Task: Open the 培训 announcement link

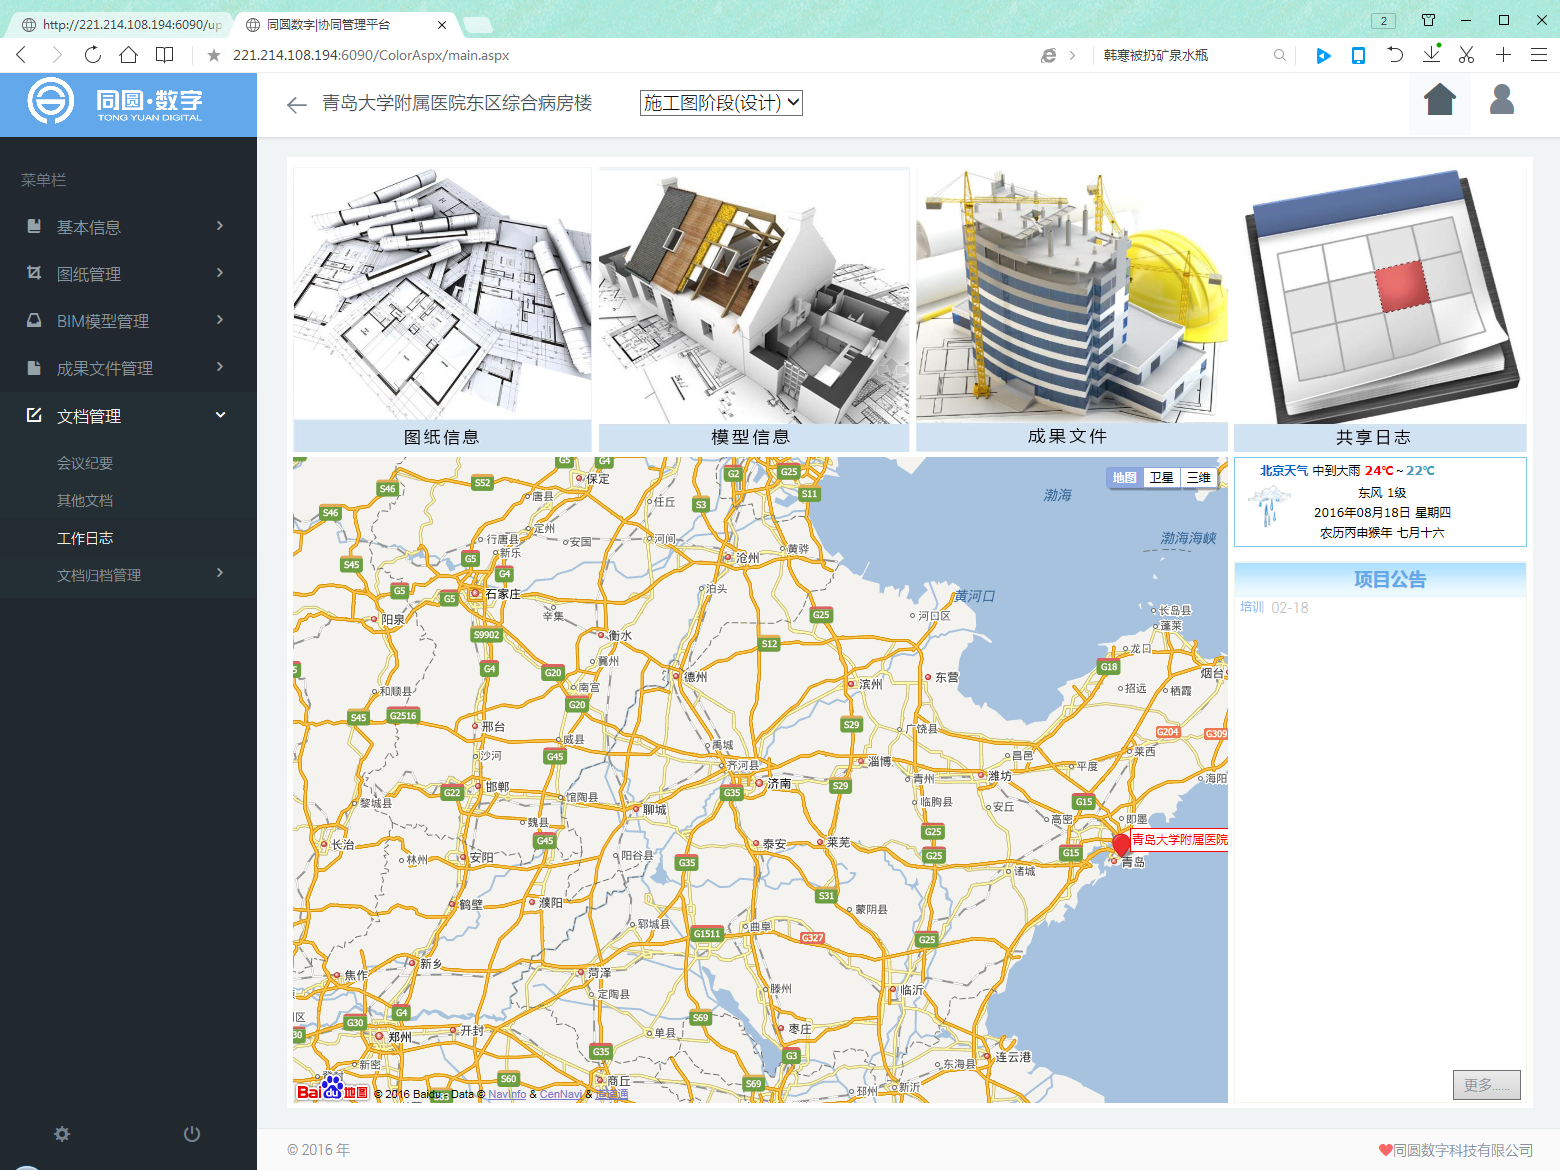Action: click(x=1252, y=607)
